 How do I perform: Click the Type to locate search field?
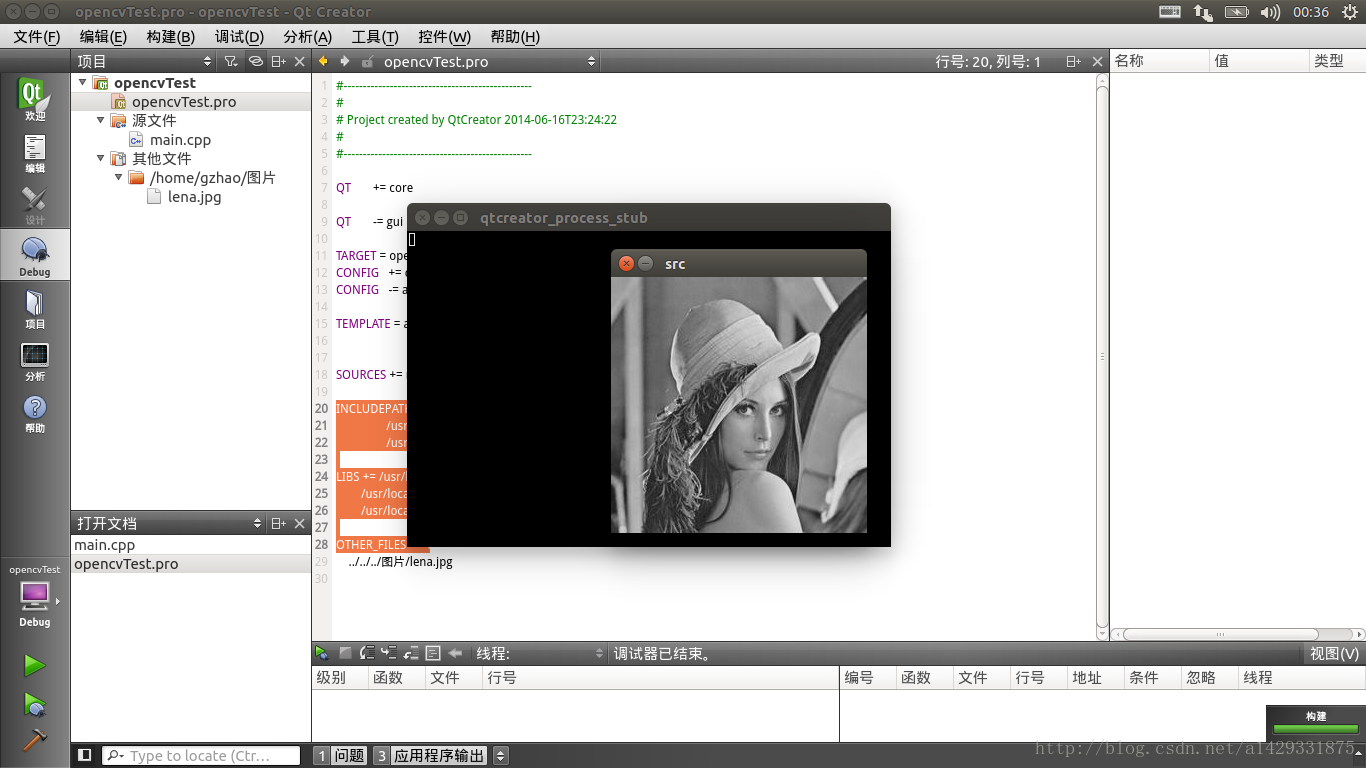coord(200,756)
